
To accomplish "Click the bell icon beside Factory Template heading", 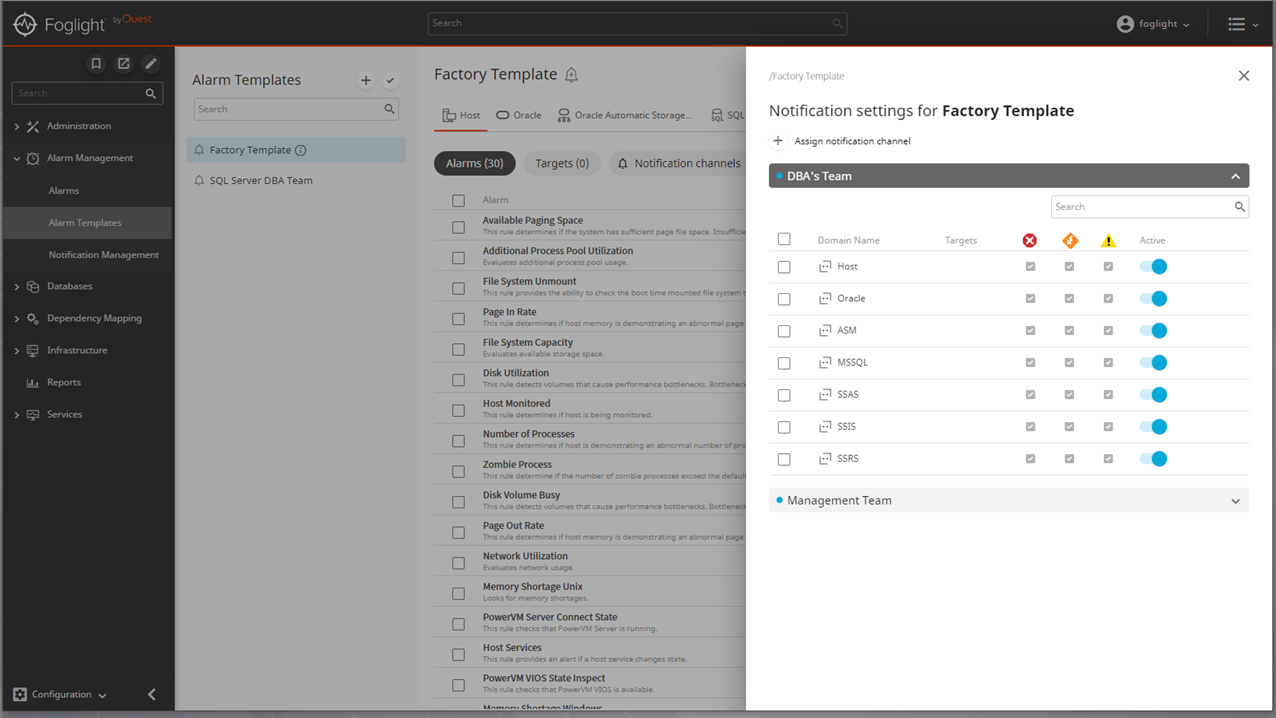I will coord(571,75).
